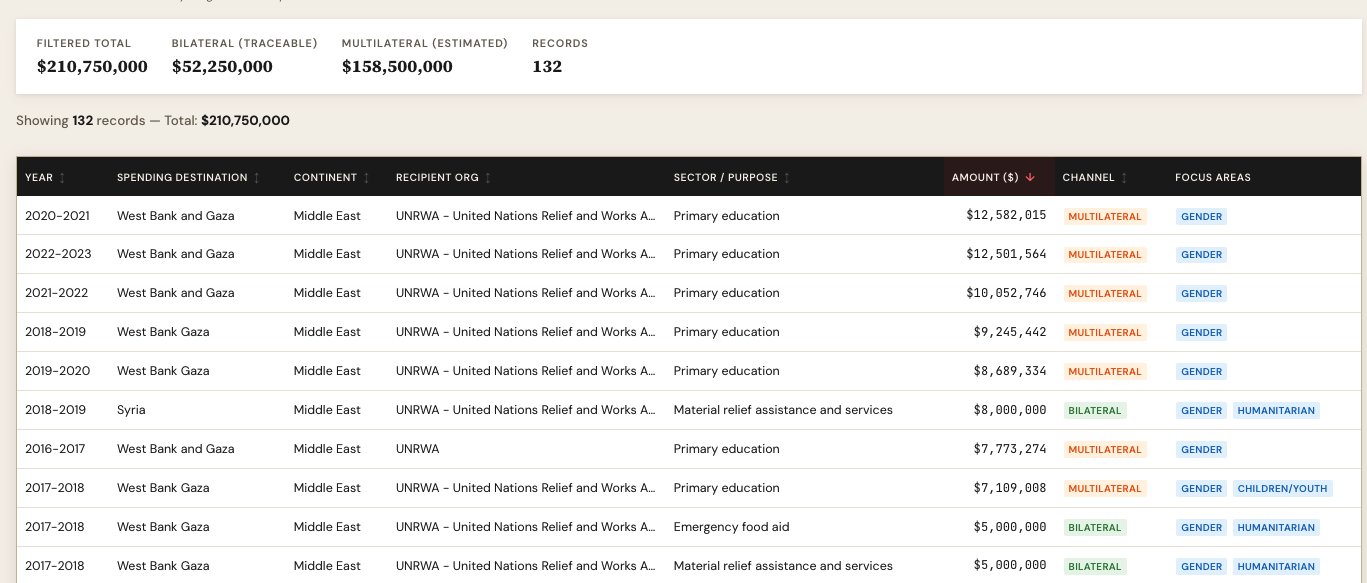Select the Focus Areas column header
Image resolution: width=1367 pixels, height=583 pixels.
(1212, 178)
